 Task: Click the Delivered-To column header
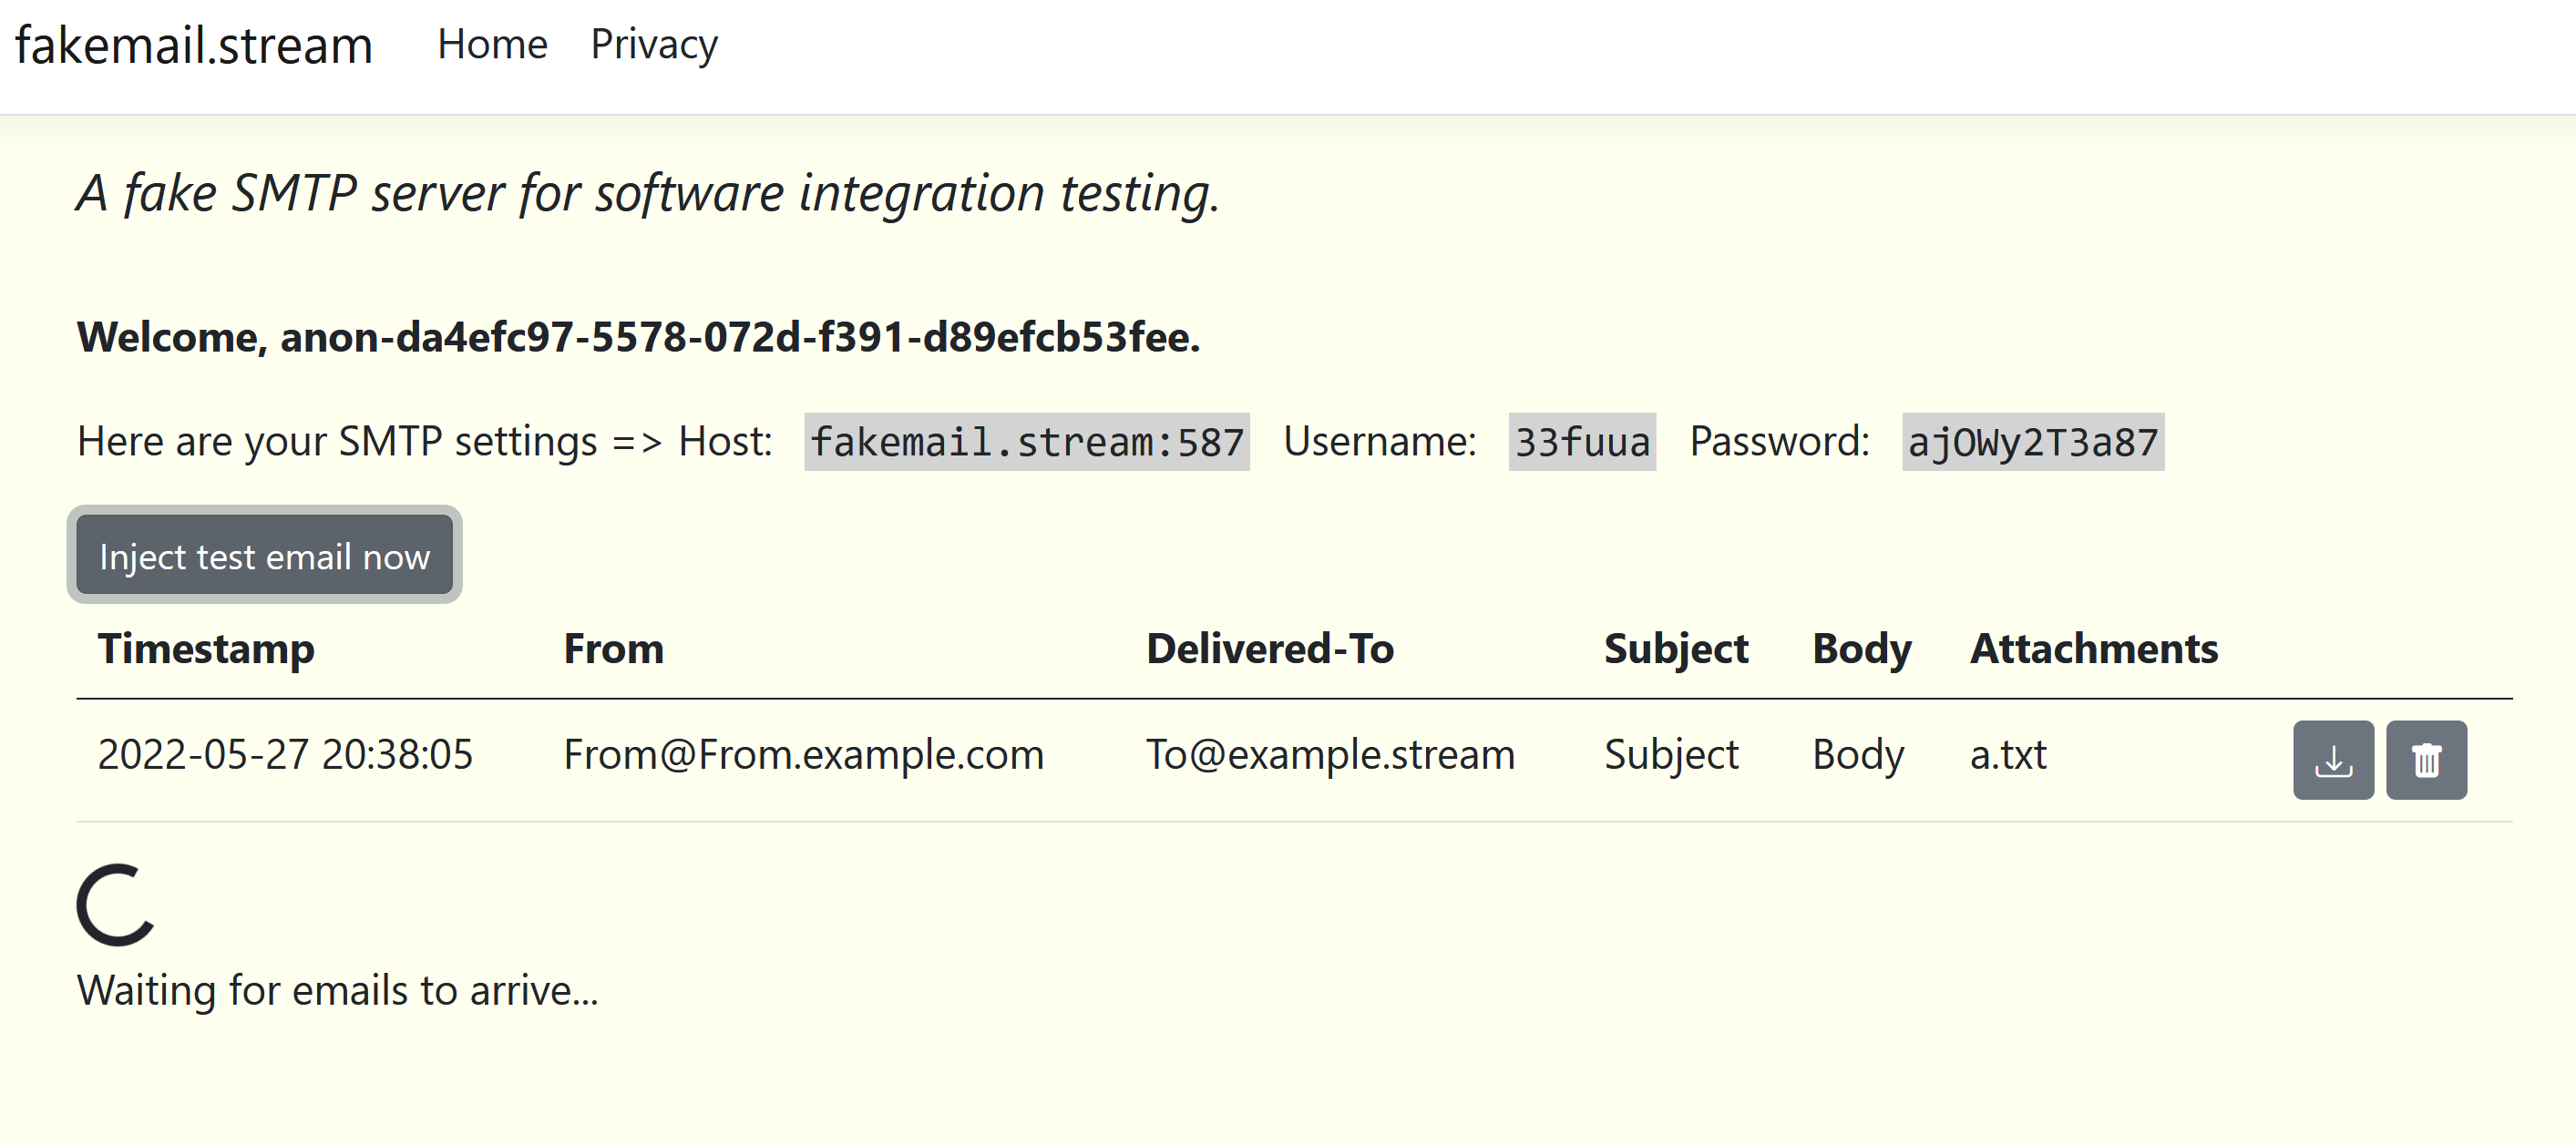tap(1269, 649)
